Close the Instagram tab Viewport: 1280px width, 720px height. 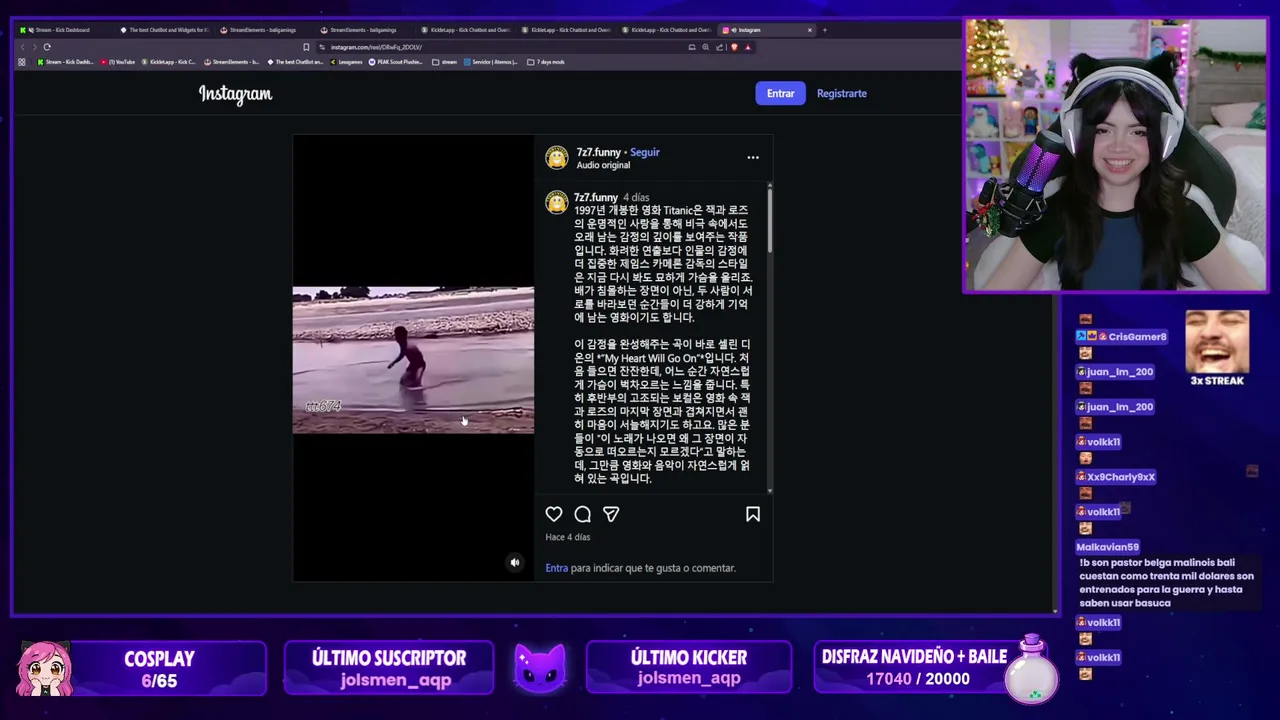point(809,30)
